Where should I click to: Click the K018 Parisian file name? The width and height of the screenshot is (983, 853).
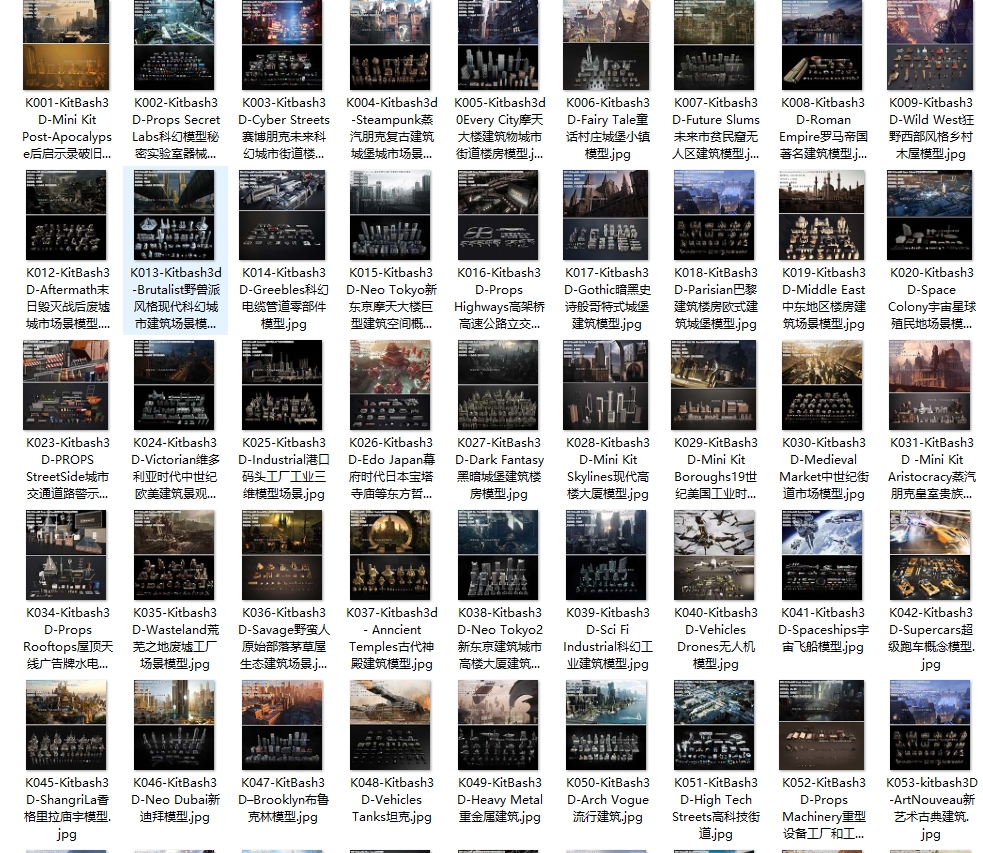[x=715, y=298]
